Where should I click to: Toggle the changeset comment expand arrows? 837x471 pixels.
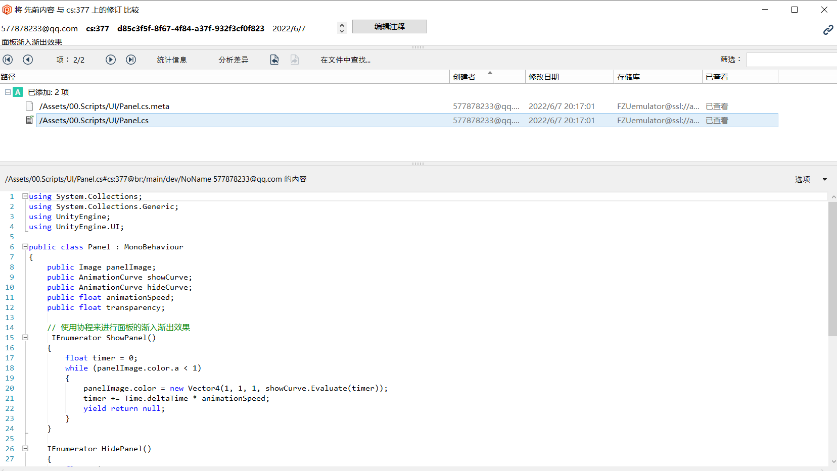[x=342, y=28]
